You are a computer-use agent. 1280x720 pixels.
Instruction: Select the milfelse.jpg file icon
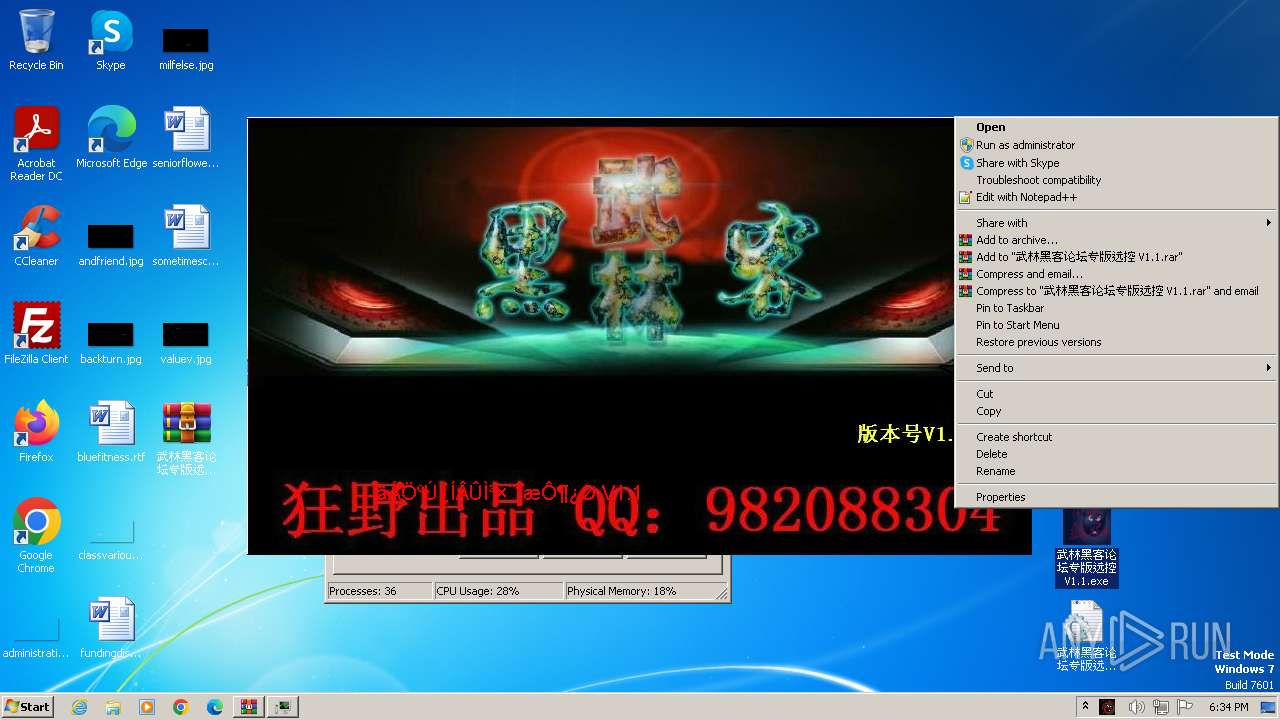click(186, 48)
